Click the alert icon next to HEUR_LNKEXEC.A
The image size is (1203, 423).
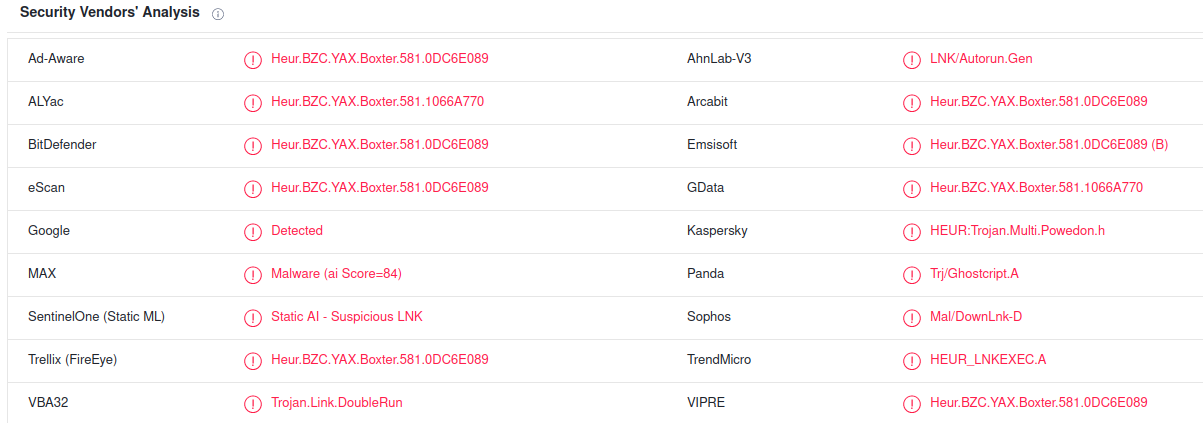[x=911, y=361]
